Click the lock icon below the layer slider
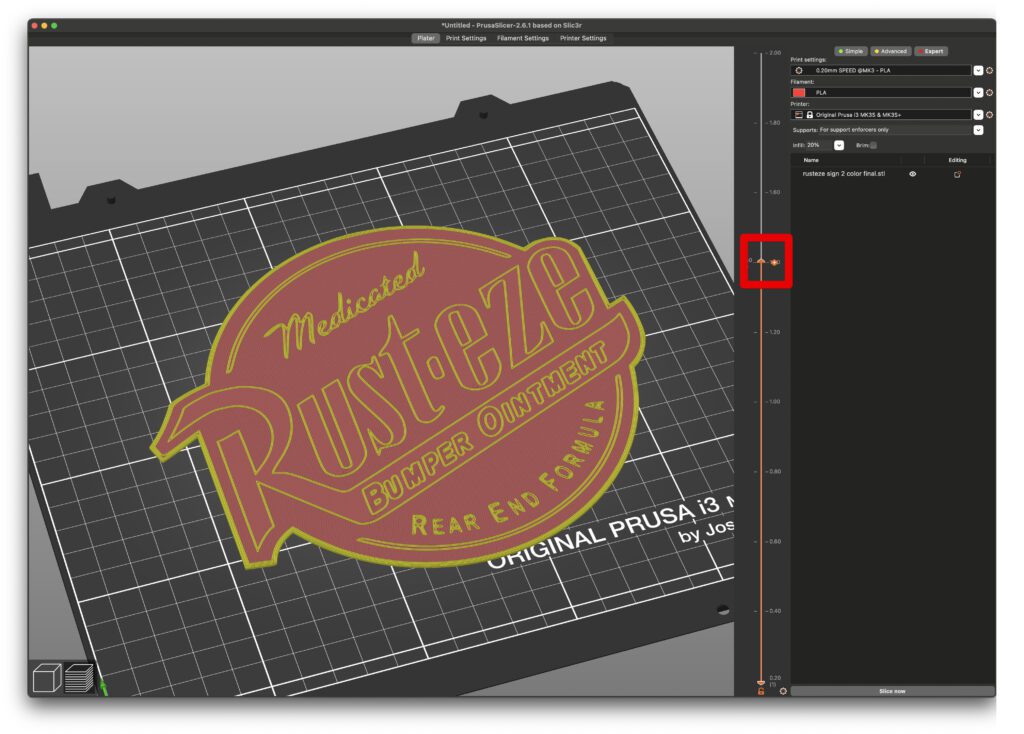 tap(760, 691)
